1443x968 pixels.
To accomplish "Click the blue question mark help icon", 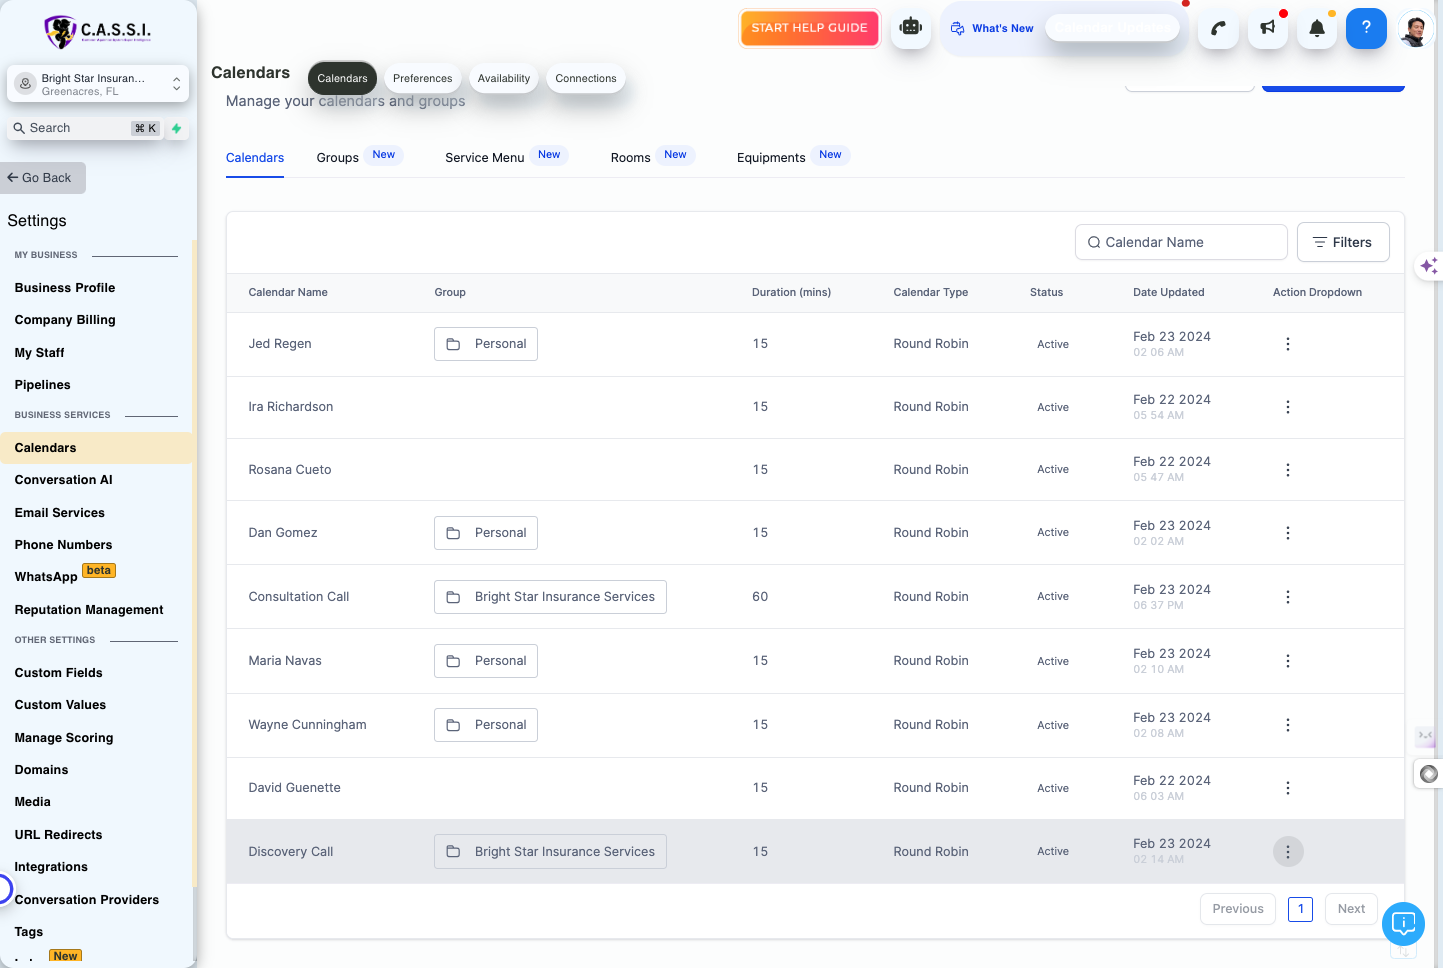I will coord(1366,28).
